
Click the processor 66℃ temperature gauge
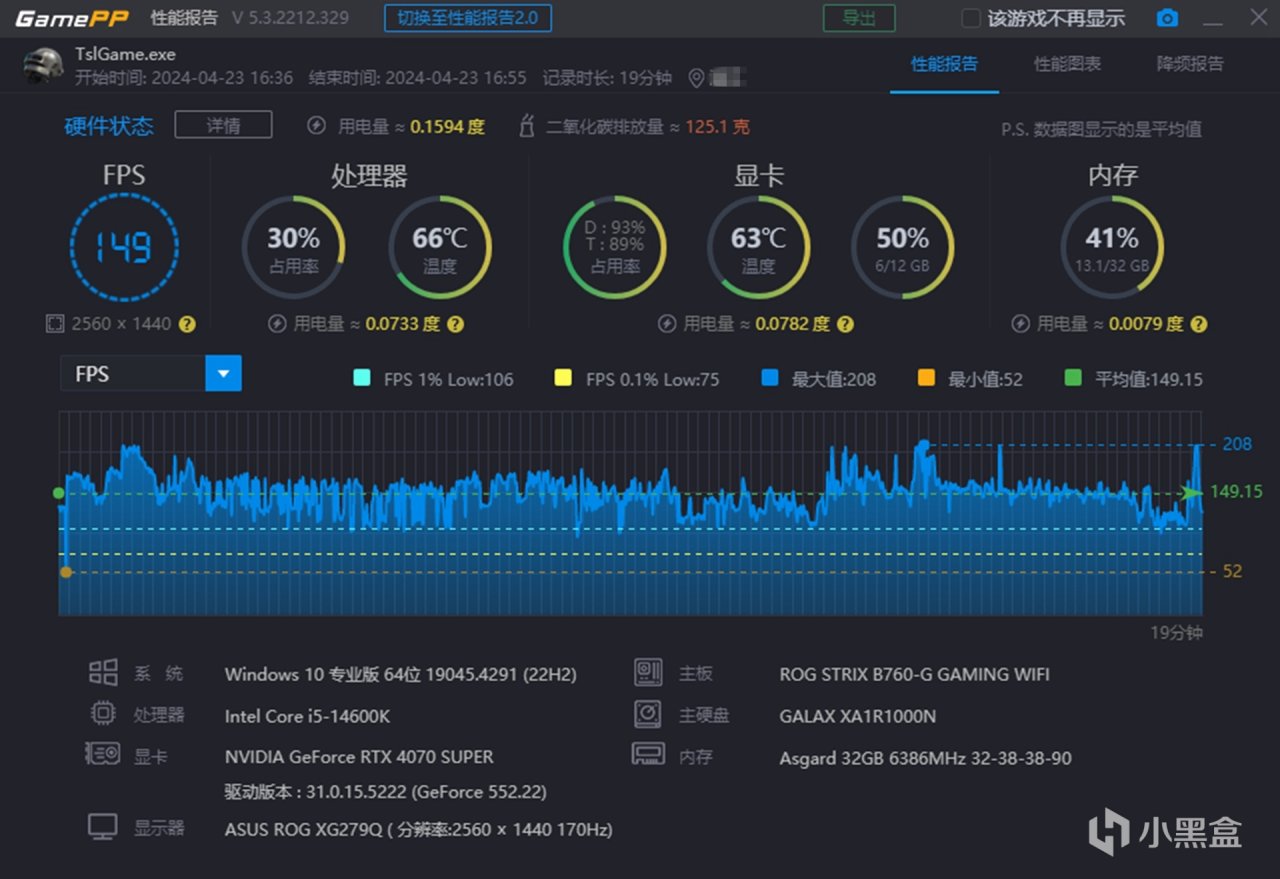(x=440, y=246)
